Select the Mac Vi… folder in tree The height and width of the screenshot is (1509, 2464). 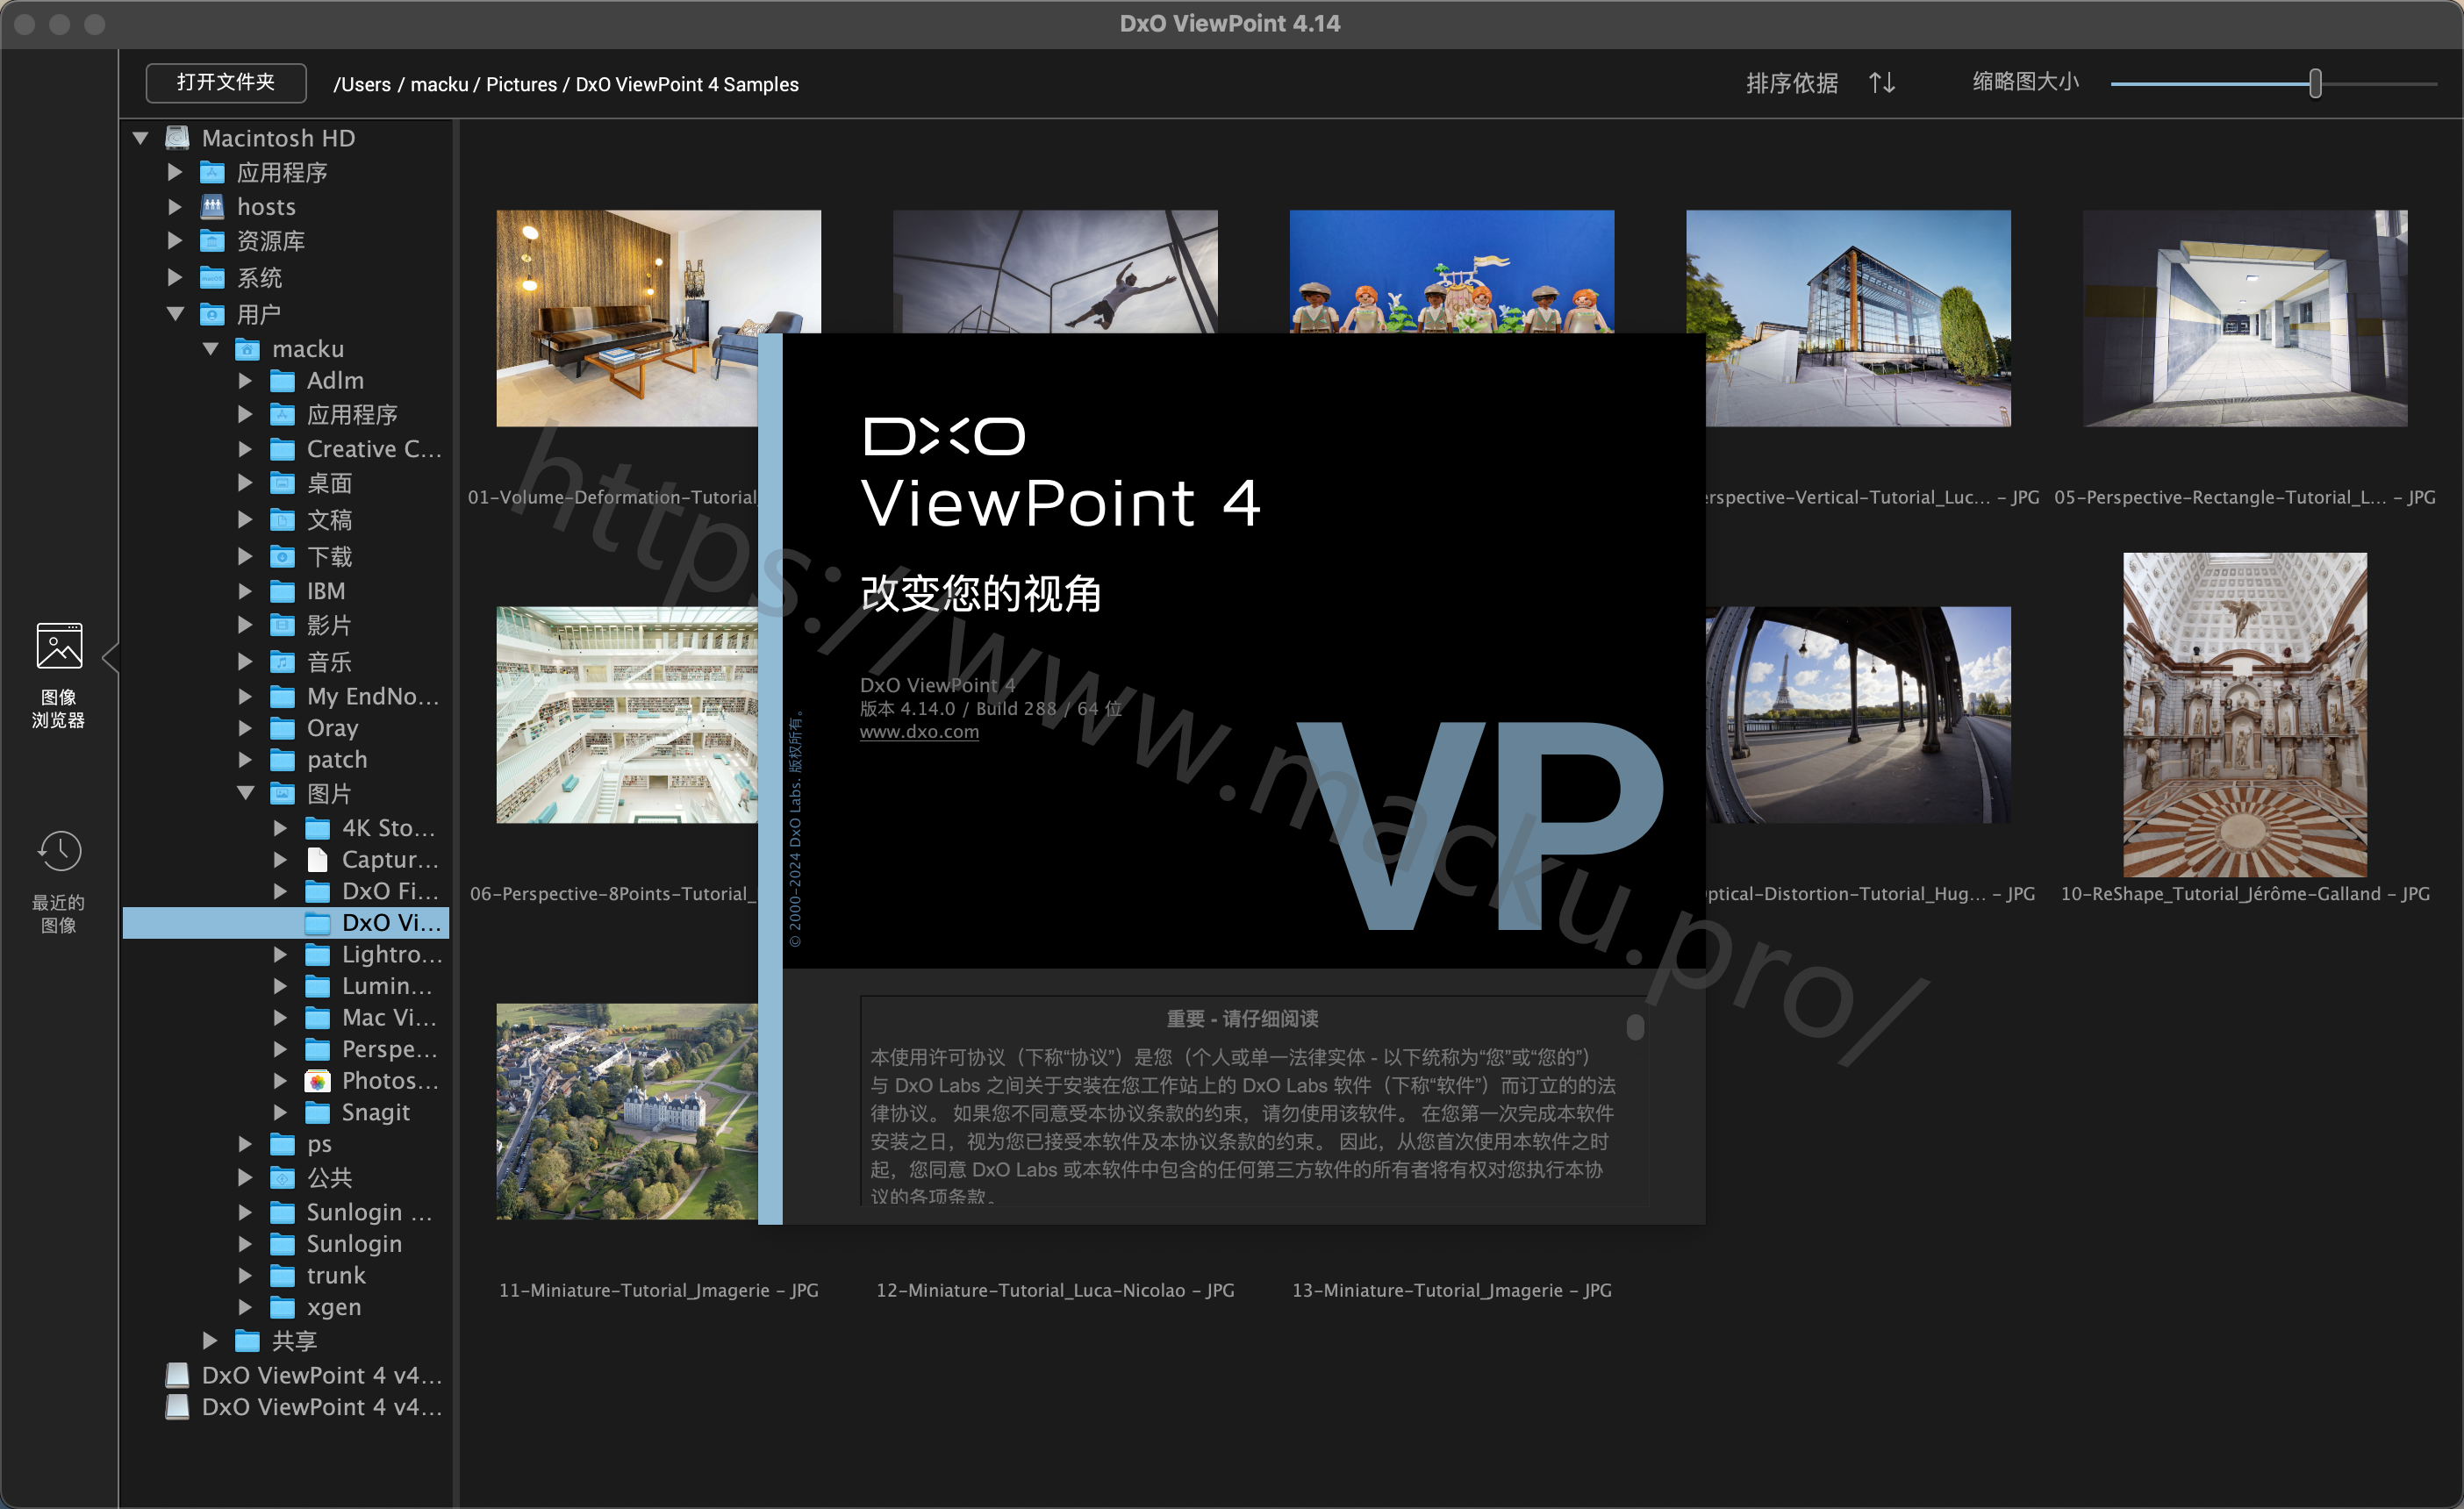coord(389,1018)
